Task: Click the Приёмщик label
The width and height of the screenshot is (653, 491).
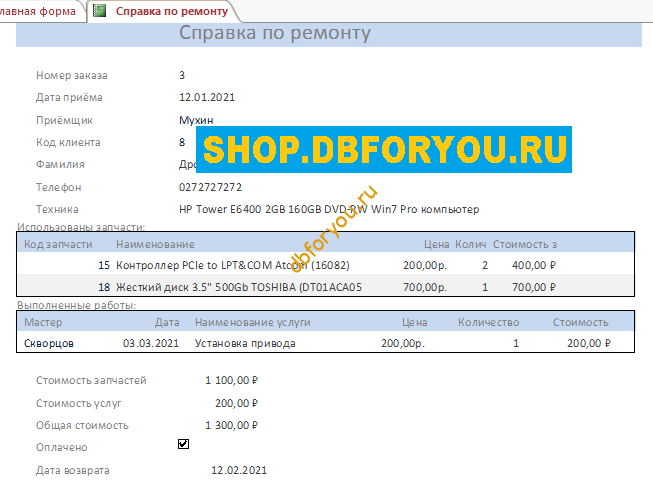Action: [x=64, y=120]
